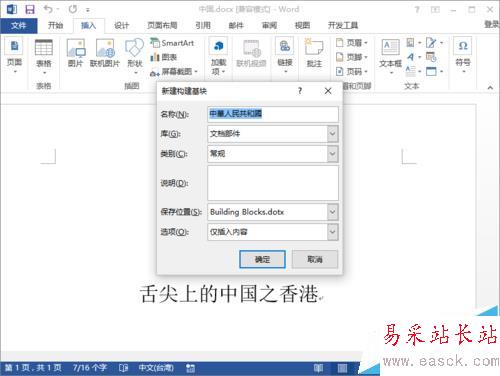
Task: Insert Date and Time icon
Action: [431, 57]
